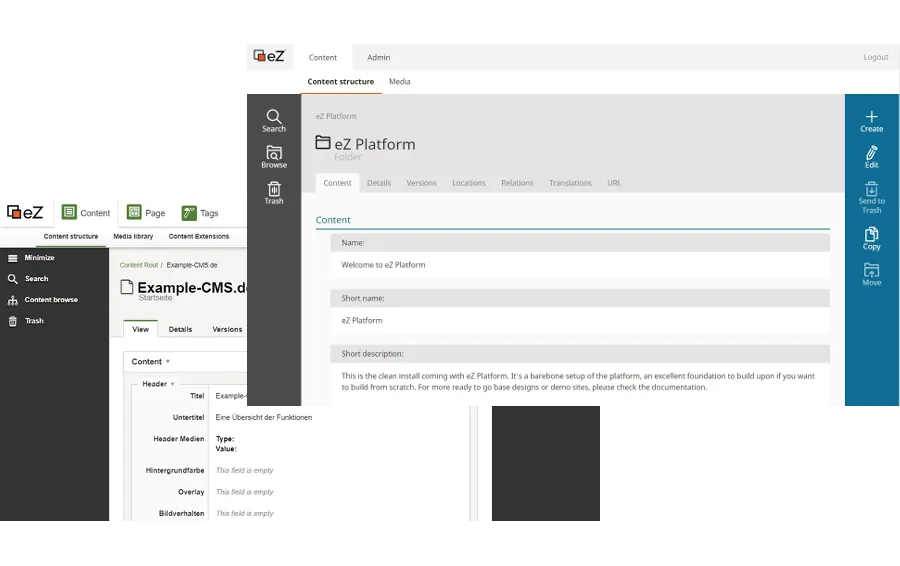Click the Move icon in action bar

tap(871, 269)
